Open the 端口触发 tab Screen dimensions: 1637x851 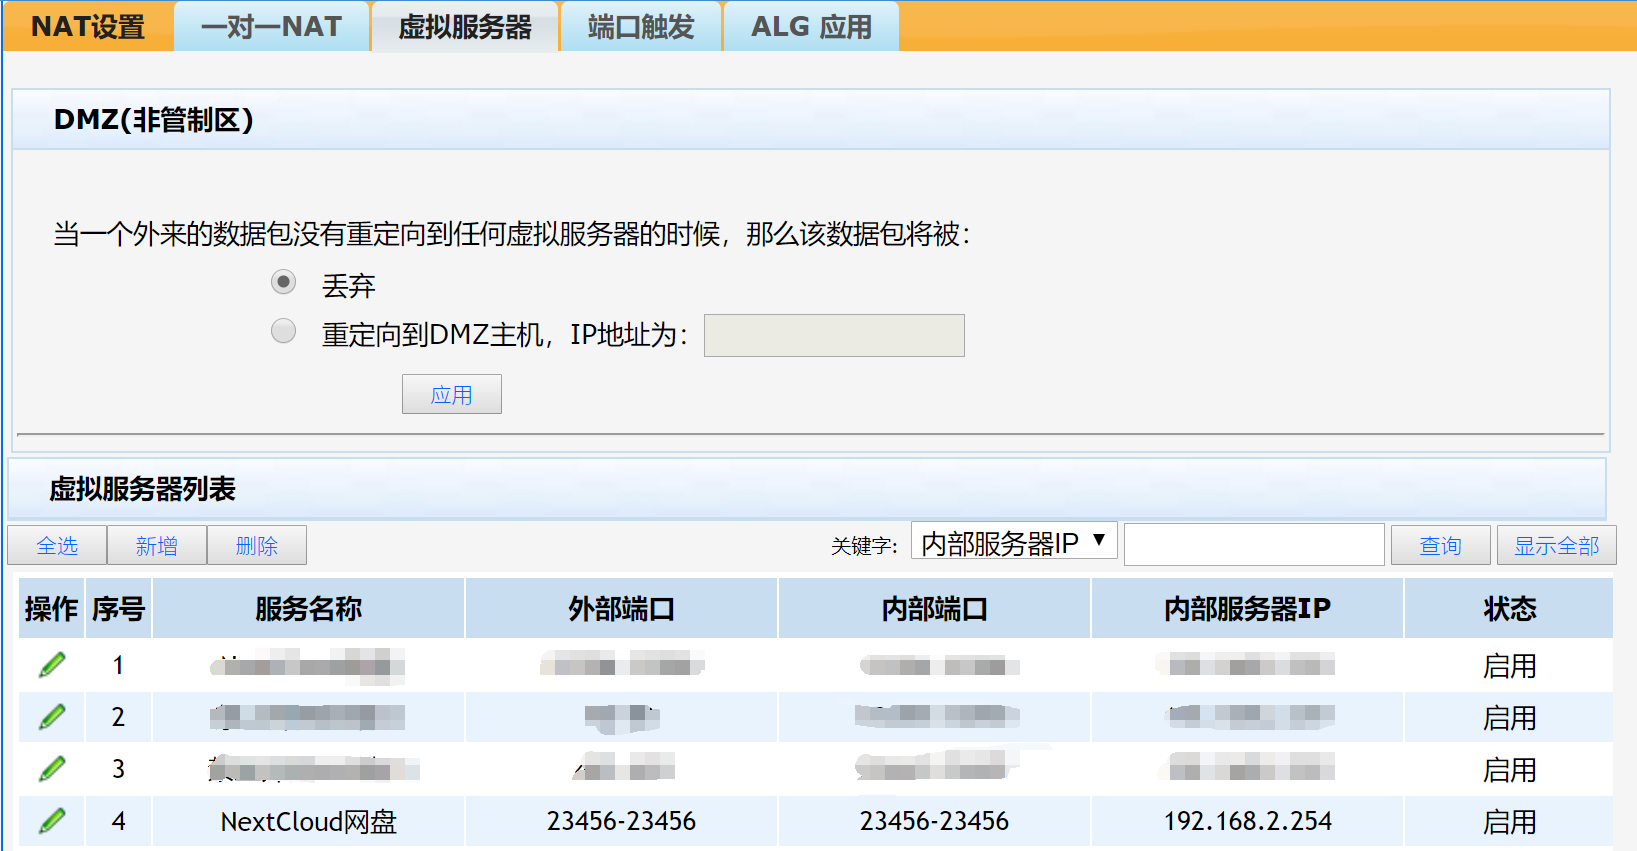point(641,27)
